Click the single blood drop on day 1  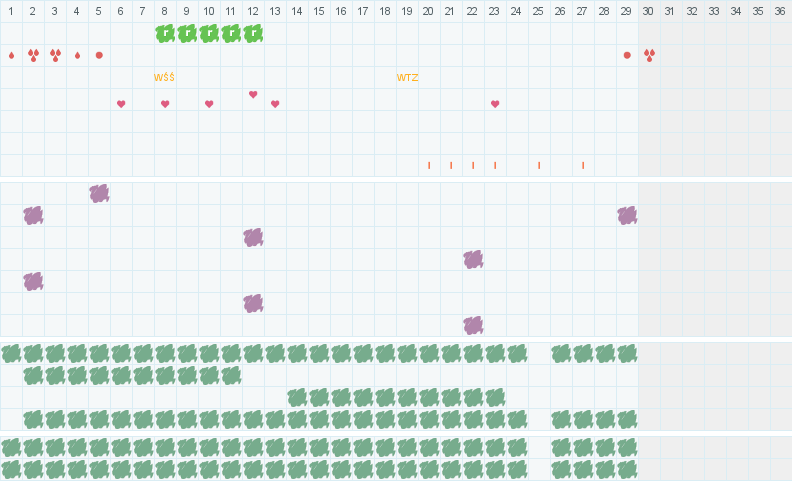pos(11,55)
